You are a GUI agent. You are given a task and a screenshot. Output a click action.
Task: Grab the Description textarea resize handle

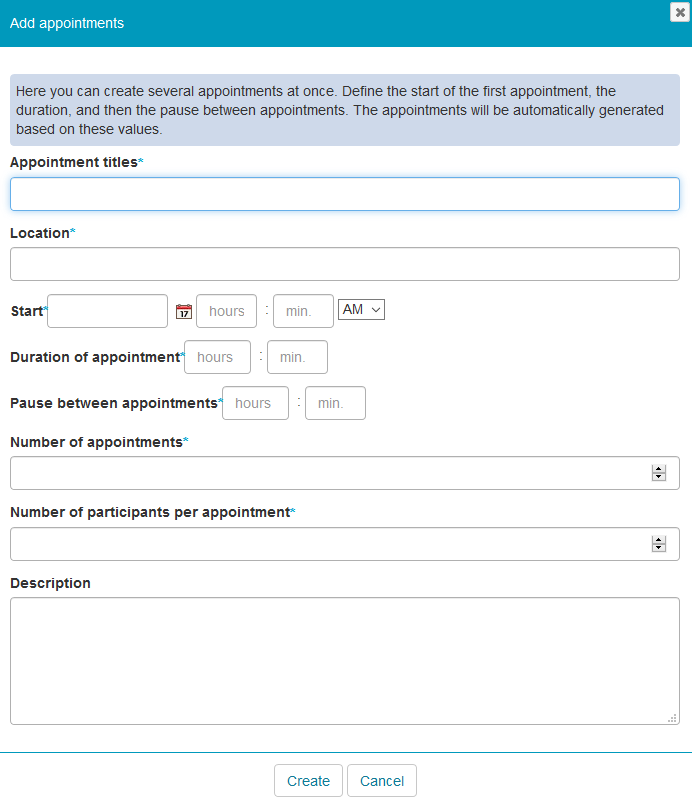coord(673,717)
